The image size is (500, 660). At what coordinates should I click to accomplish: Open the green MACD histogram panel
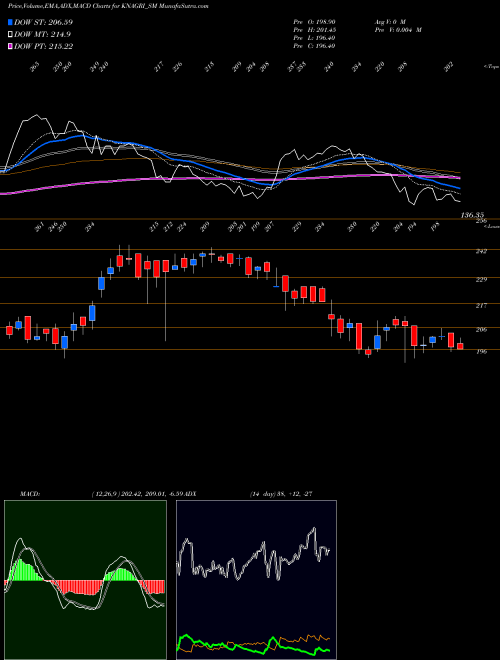[x=85, y=580]
